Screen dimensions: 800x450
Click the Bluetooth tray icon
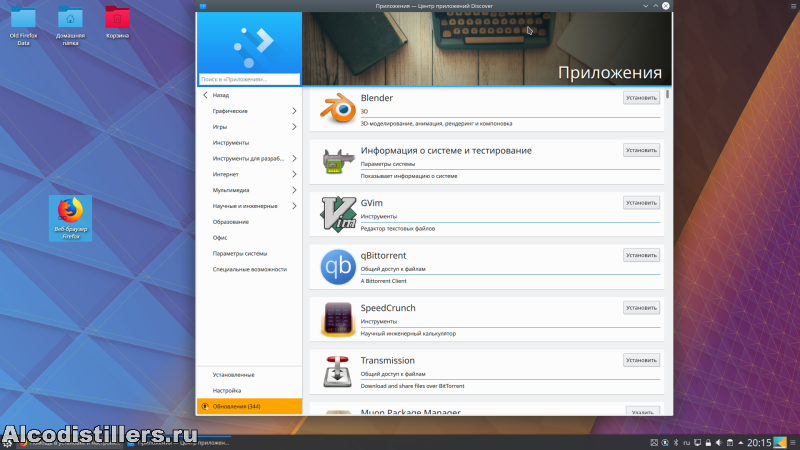coord(676,443)
